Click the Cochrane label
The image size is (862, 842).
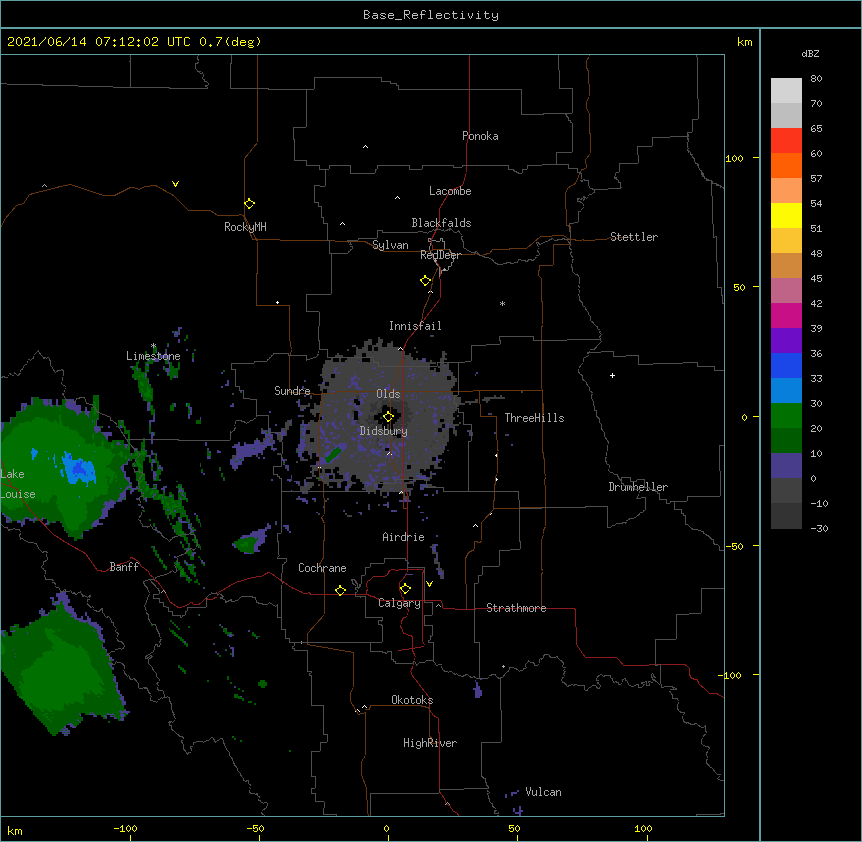[x=322, y=568]
